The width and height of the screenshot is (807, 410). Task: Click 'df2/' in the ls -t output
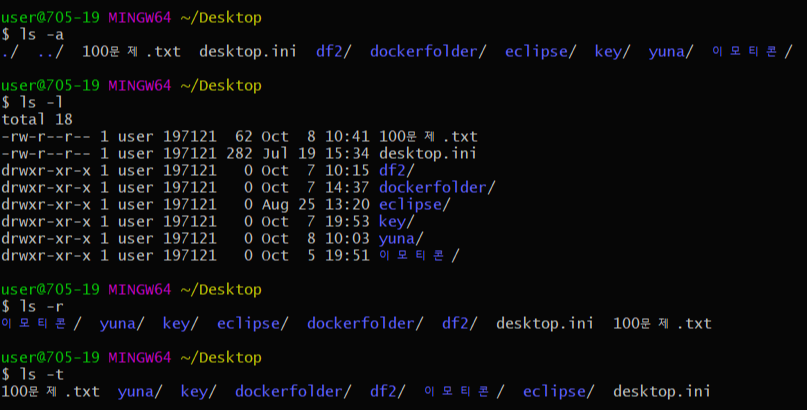point(388,391)
